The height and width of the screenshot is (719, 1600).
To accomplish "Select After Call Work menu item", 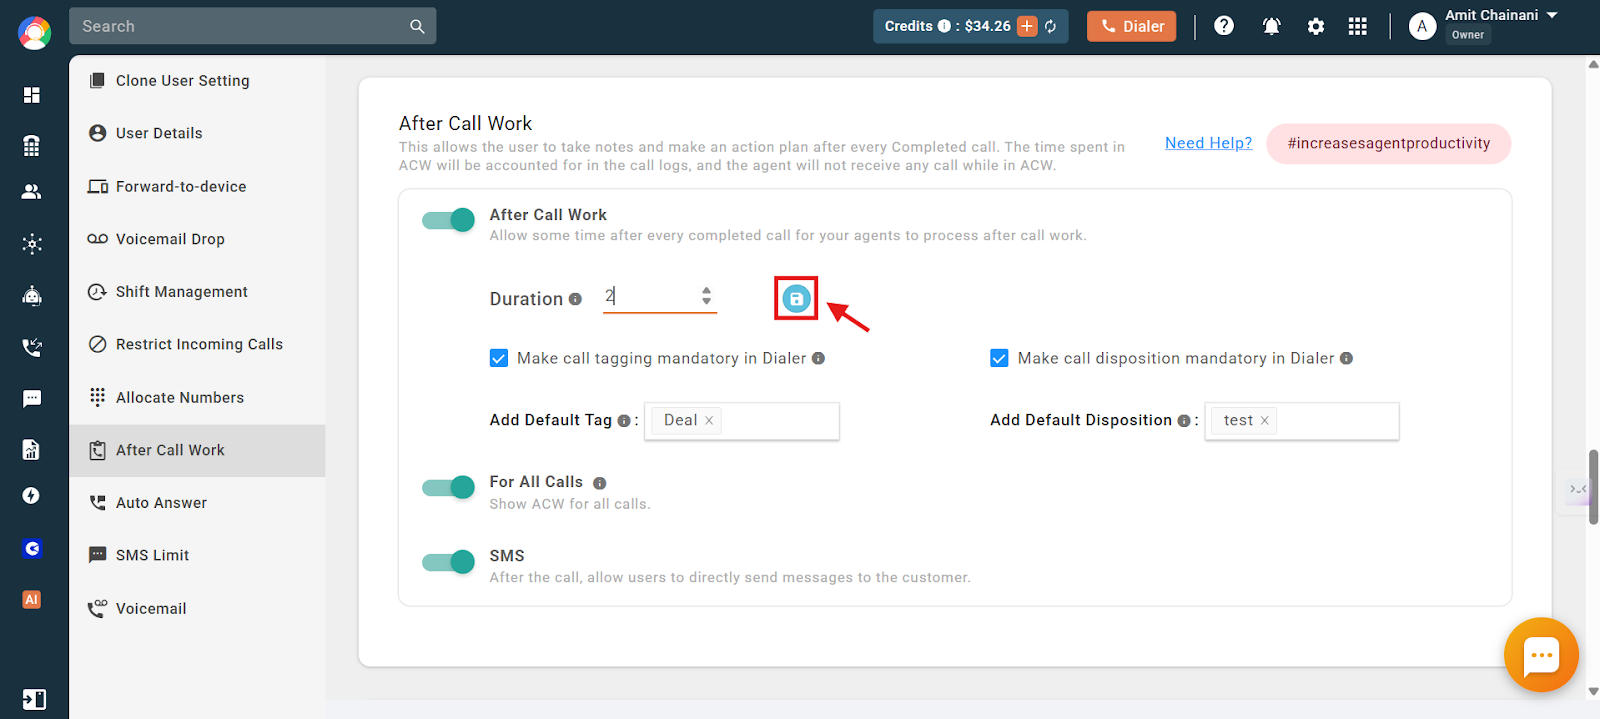I will pyautogui.click(x=197, y=450).
